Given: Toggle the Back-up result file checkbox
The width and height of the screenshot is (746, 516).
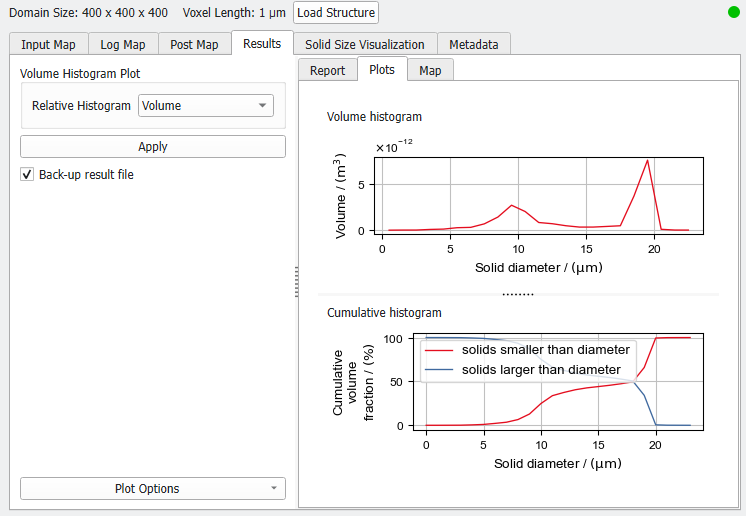Looking at the screenshot, I should 27,175.
